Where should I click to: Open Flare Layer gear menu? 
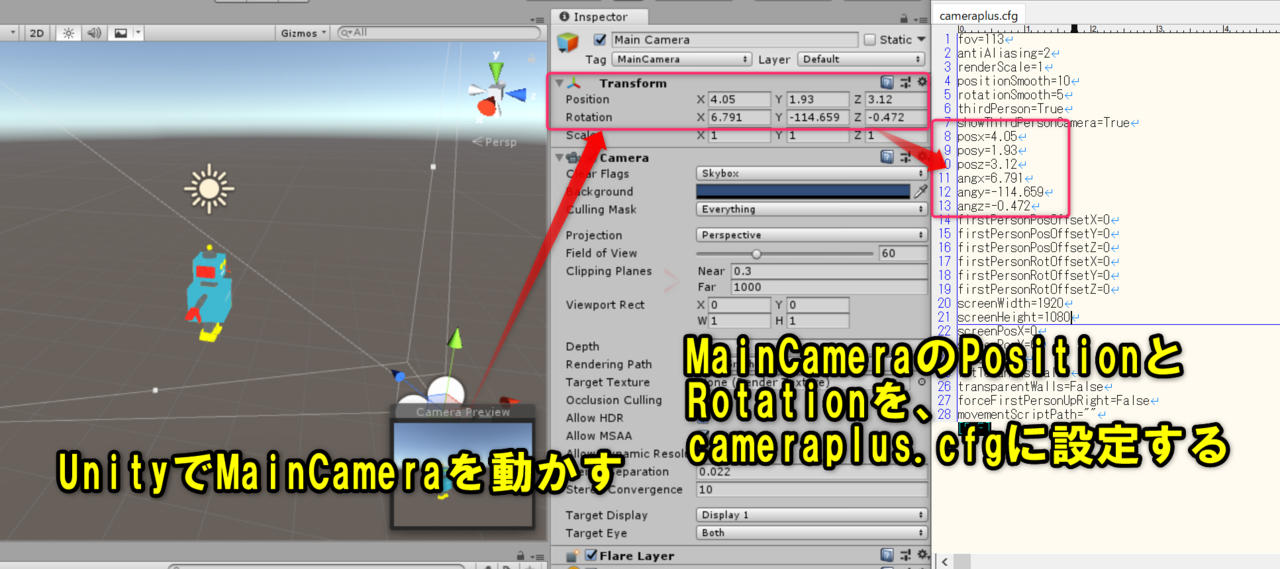coord(921,555)
